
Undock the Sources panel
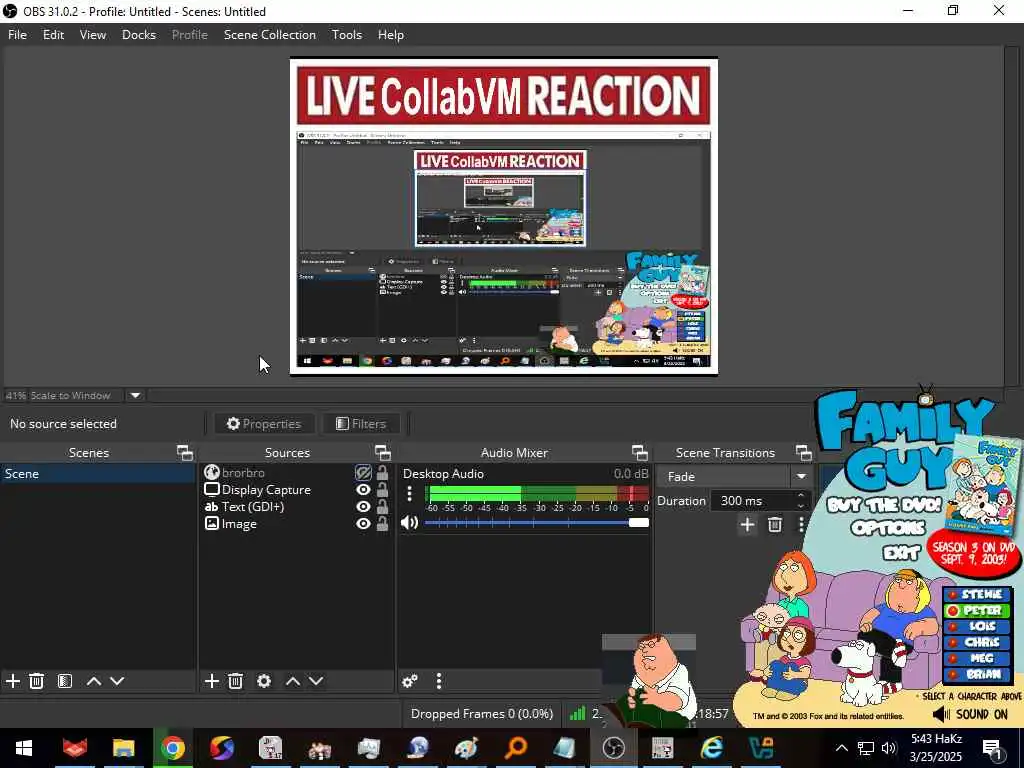click(x=383, y=453)
